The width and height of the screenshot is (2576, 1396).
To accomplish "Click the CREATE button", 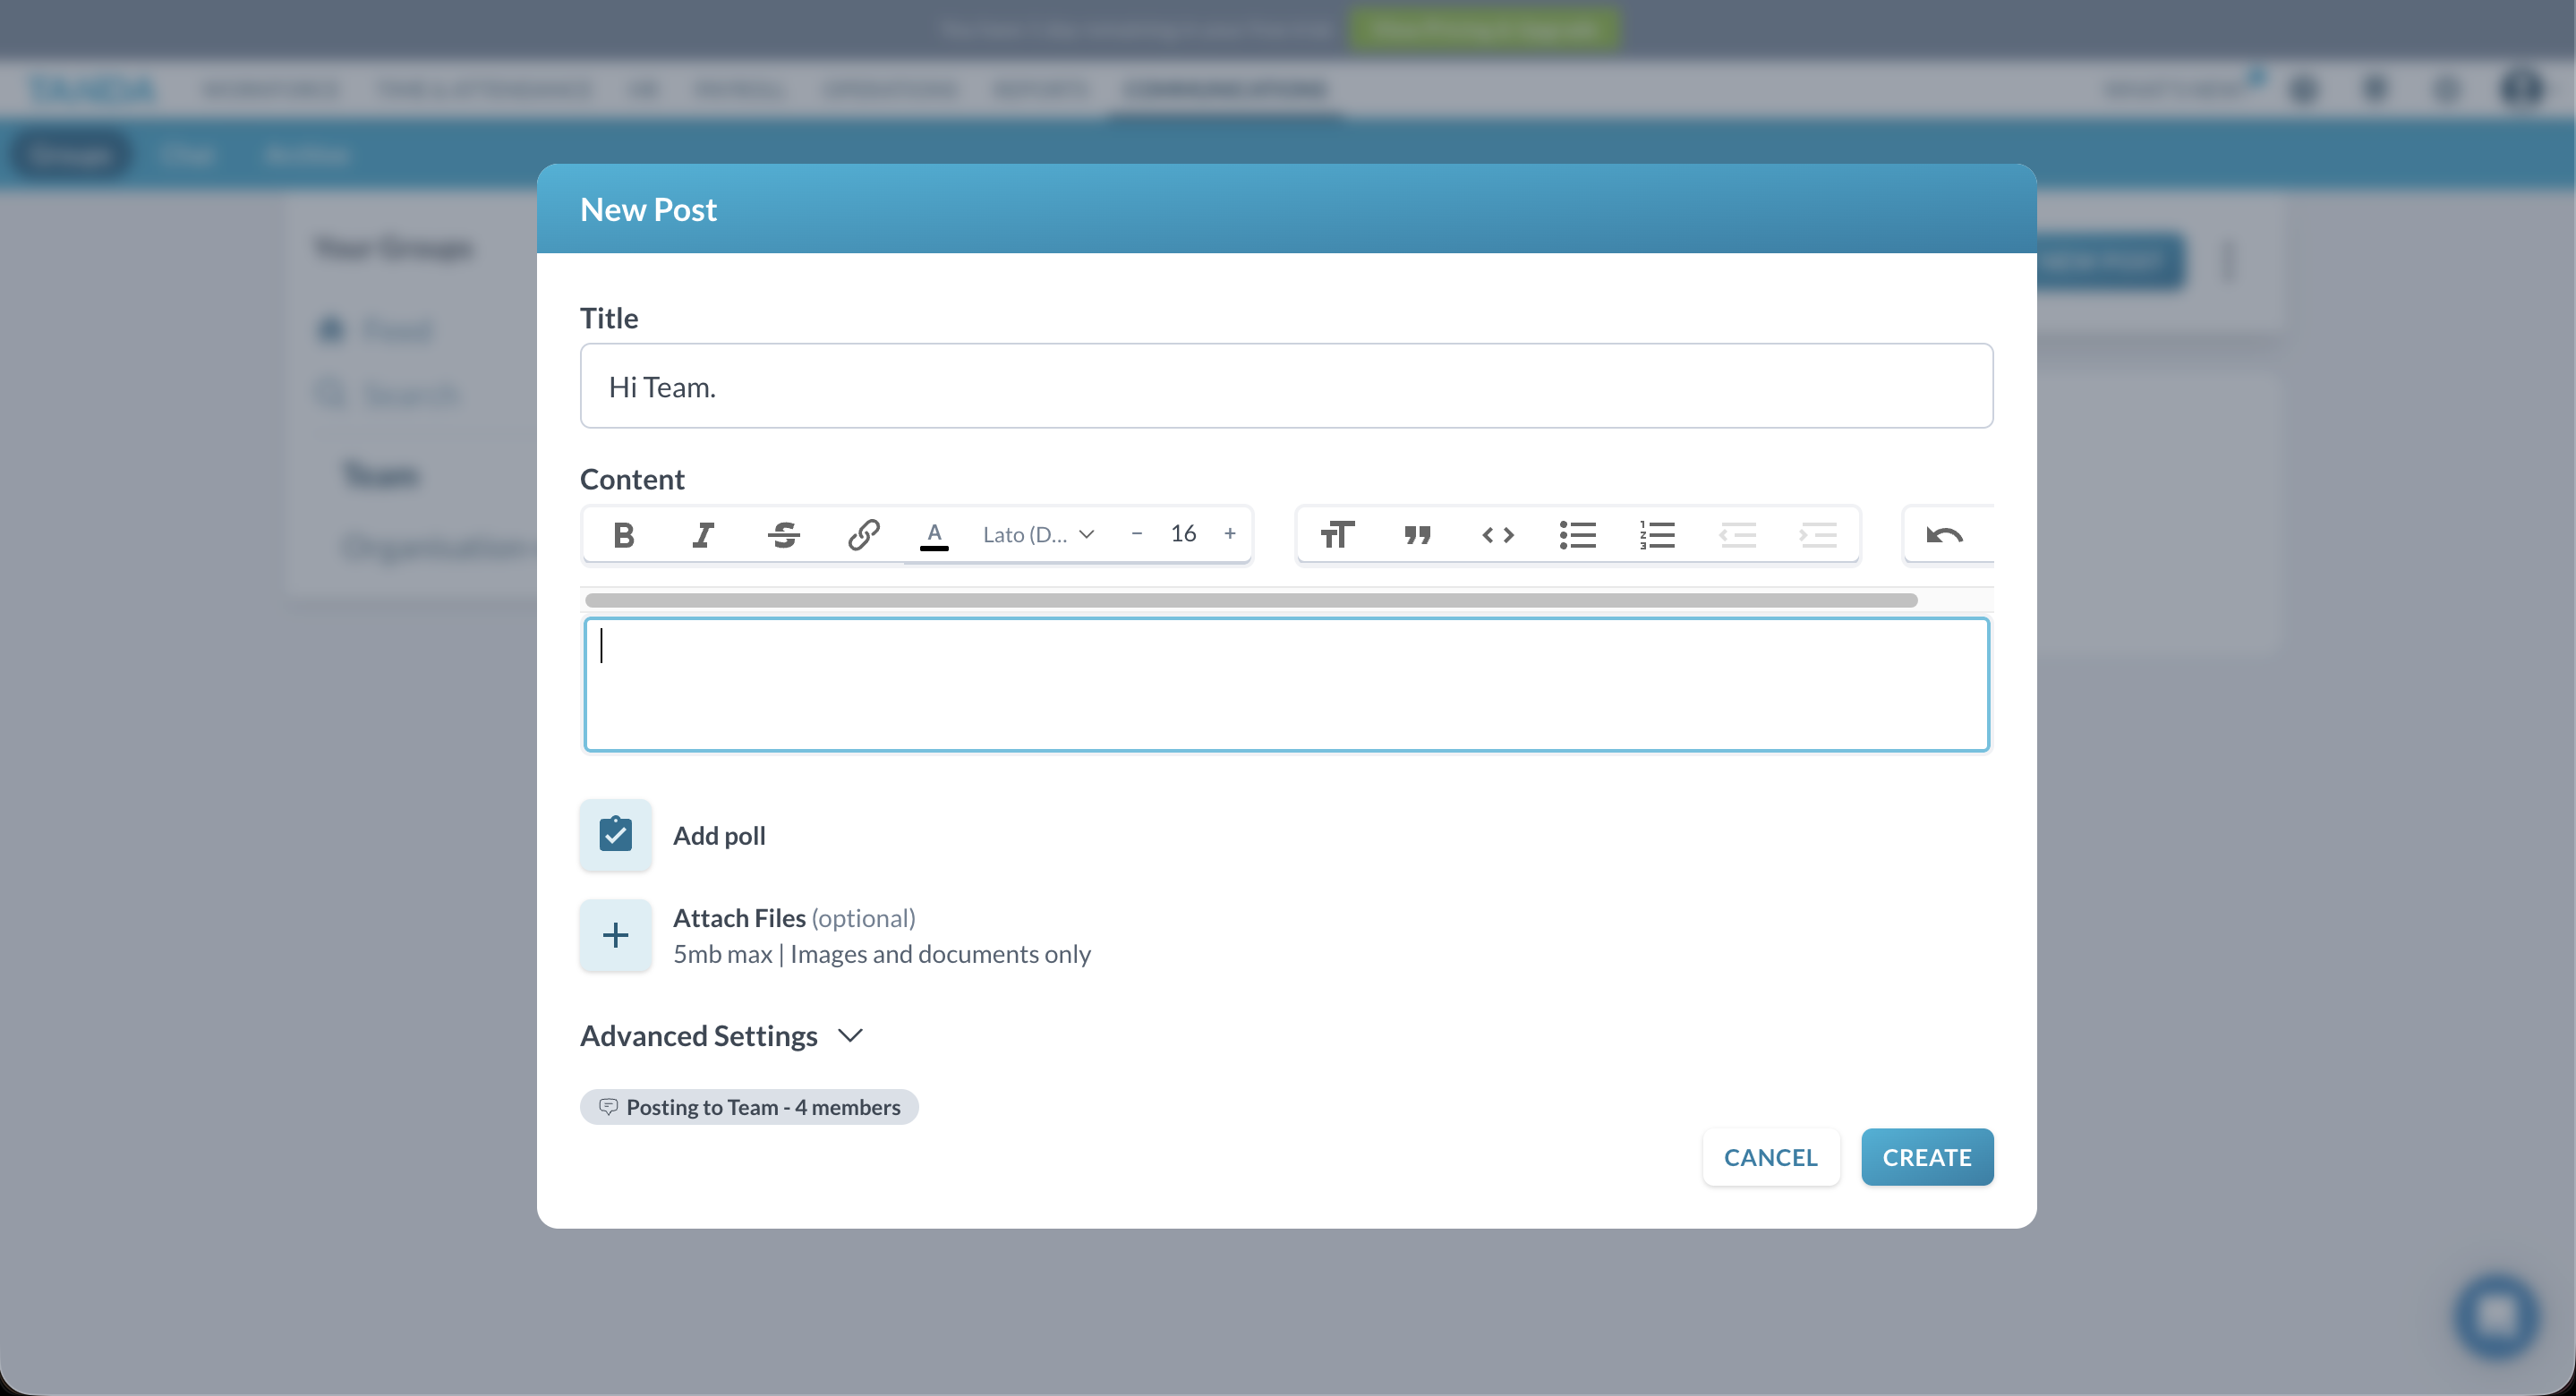I will point(1927,1157).
